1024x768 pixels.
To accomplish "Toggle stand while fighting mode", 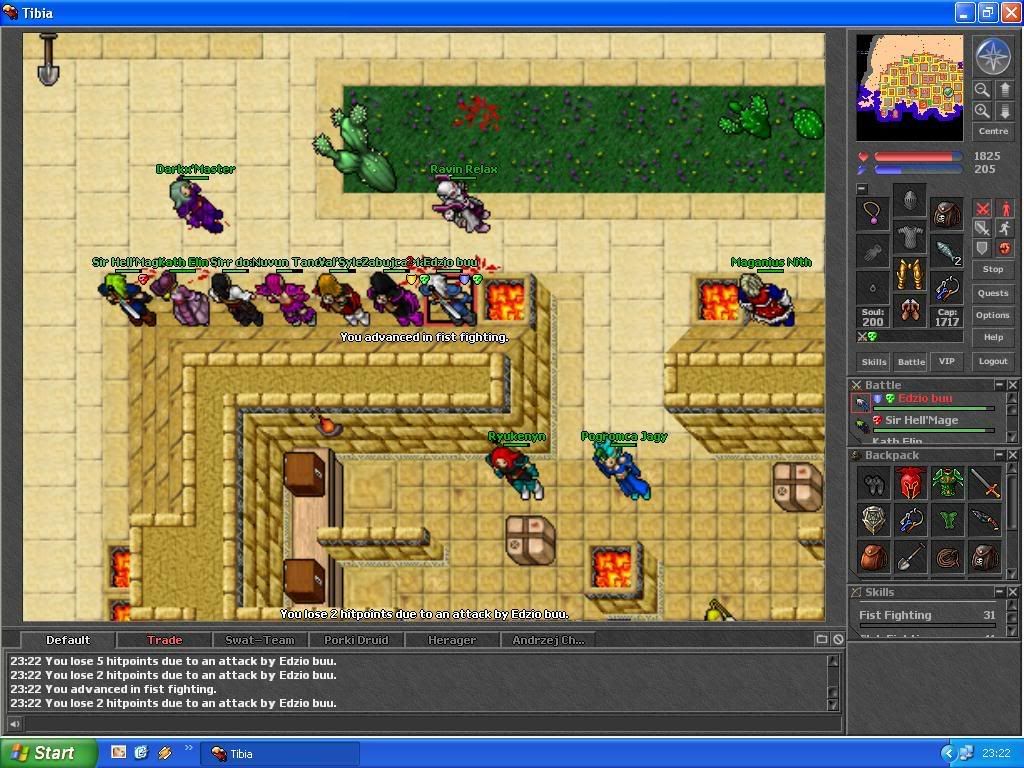I will click(1004, 209).
